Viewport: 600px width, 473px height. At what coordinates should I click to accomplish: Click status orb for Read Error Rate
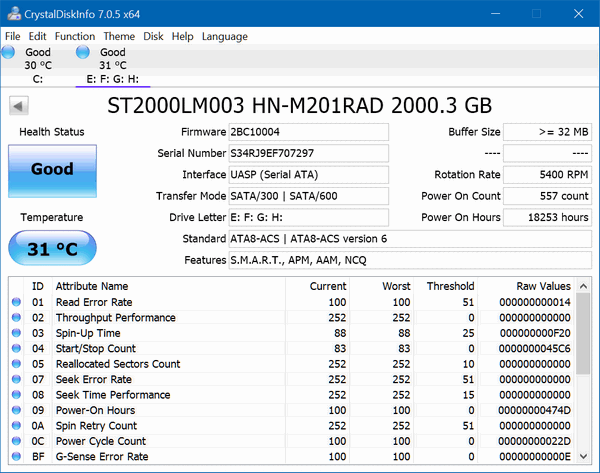click(x=16, y=302)
